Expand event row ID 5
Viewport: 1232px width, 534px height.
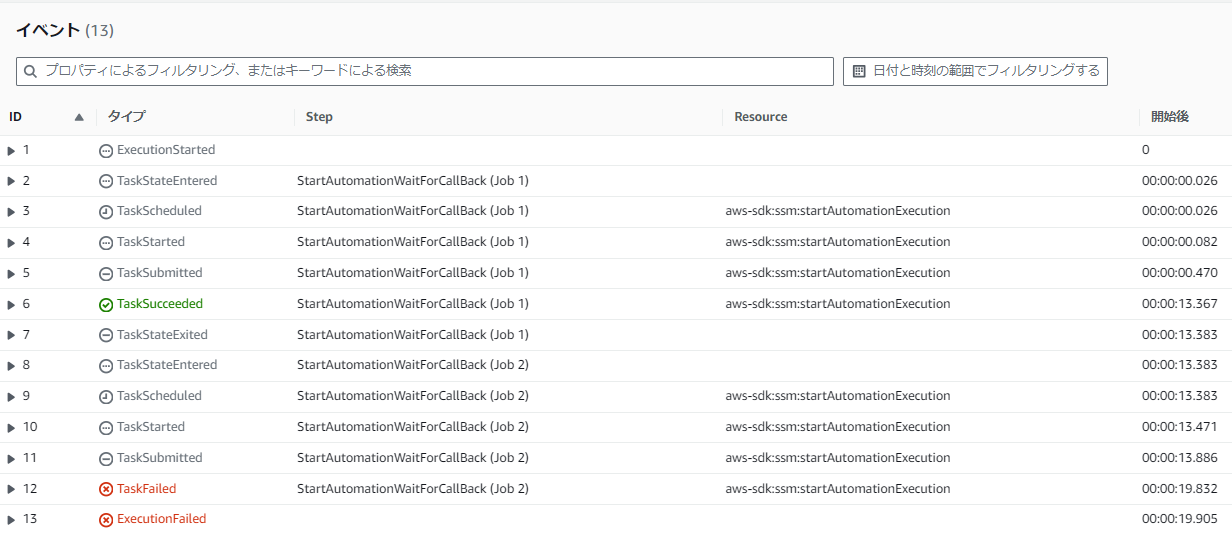[11, 273]
